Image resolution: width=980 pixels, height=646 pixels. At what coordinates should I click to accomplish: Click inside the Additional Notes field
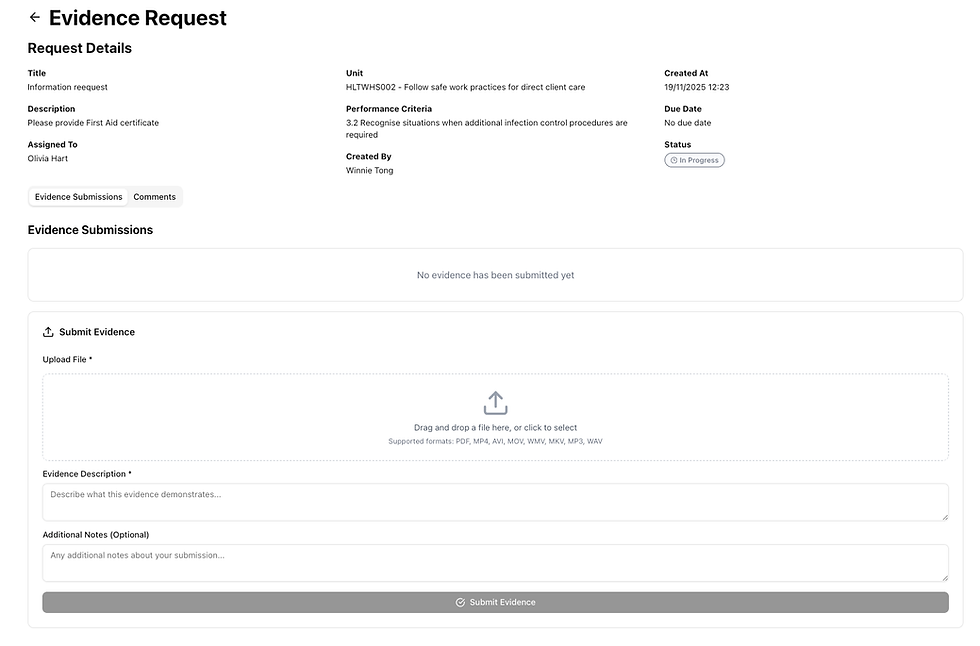coord(495,562)
